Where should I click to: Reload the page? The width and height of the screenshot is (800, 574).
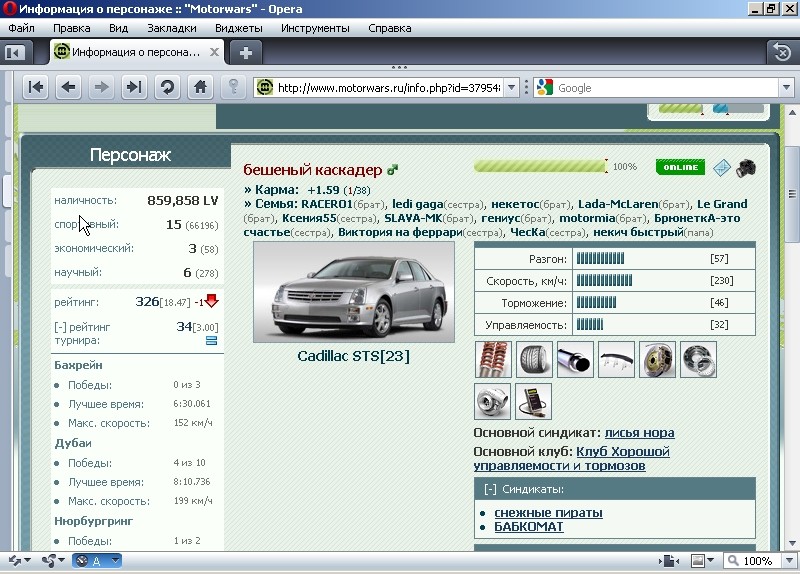coord(167,88)
